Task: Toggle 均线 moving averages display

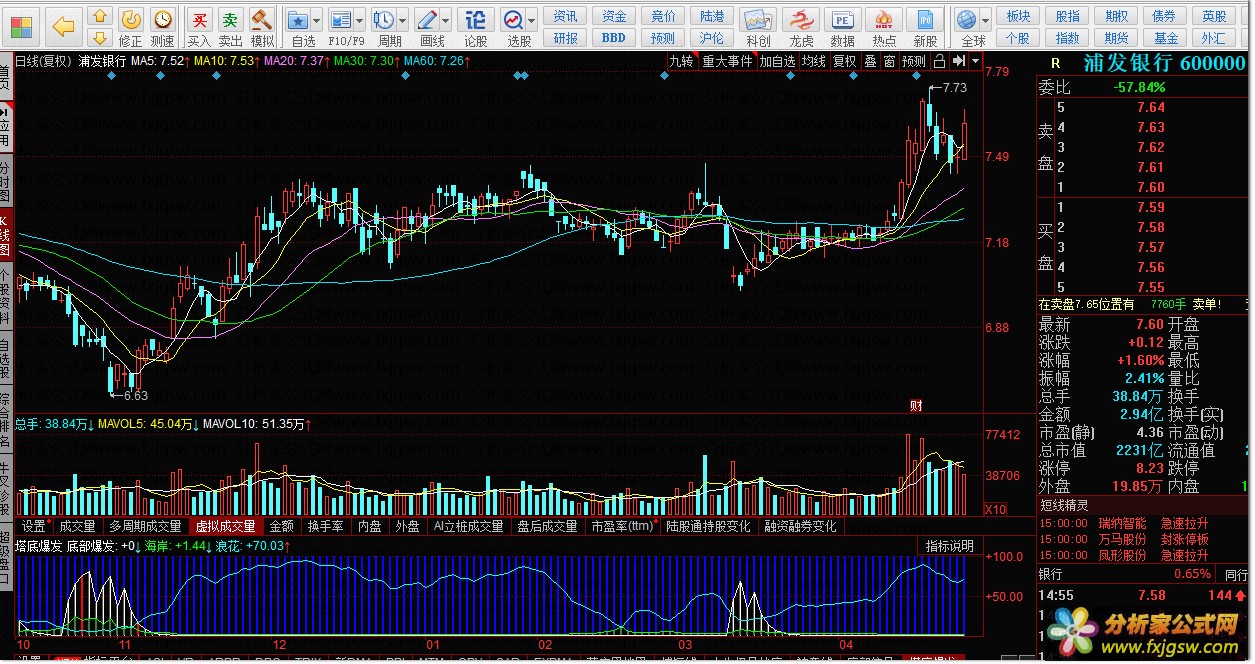Action: pos(814,61)
